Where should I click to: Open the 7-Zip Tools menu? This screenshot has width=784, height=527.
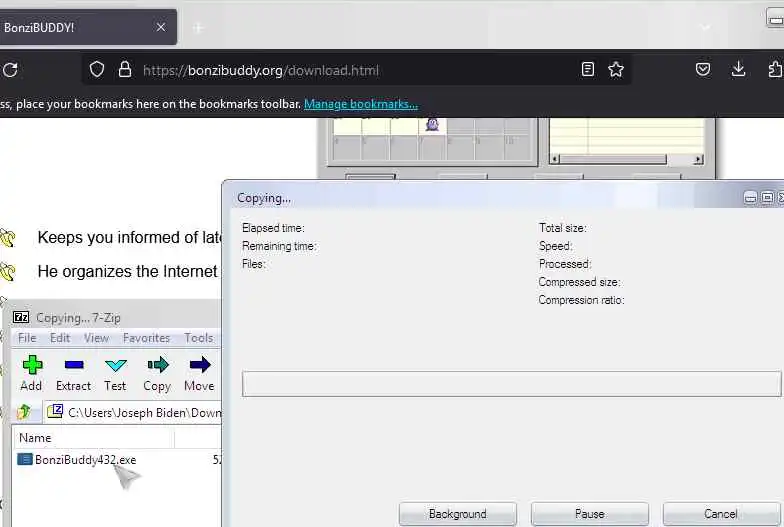[198, 338]
